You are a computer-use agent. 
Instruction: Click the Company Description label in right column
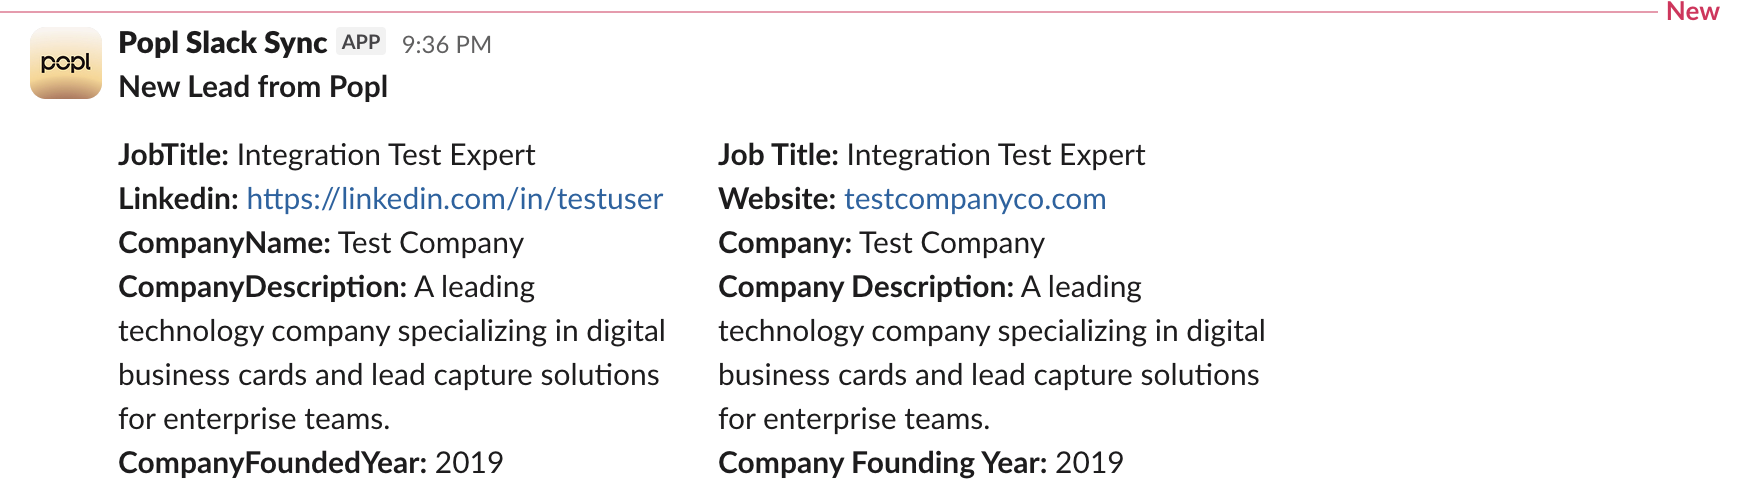pyautogui.click(x=865, y=287)
